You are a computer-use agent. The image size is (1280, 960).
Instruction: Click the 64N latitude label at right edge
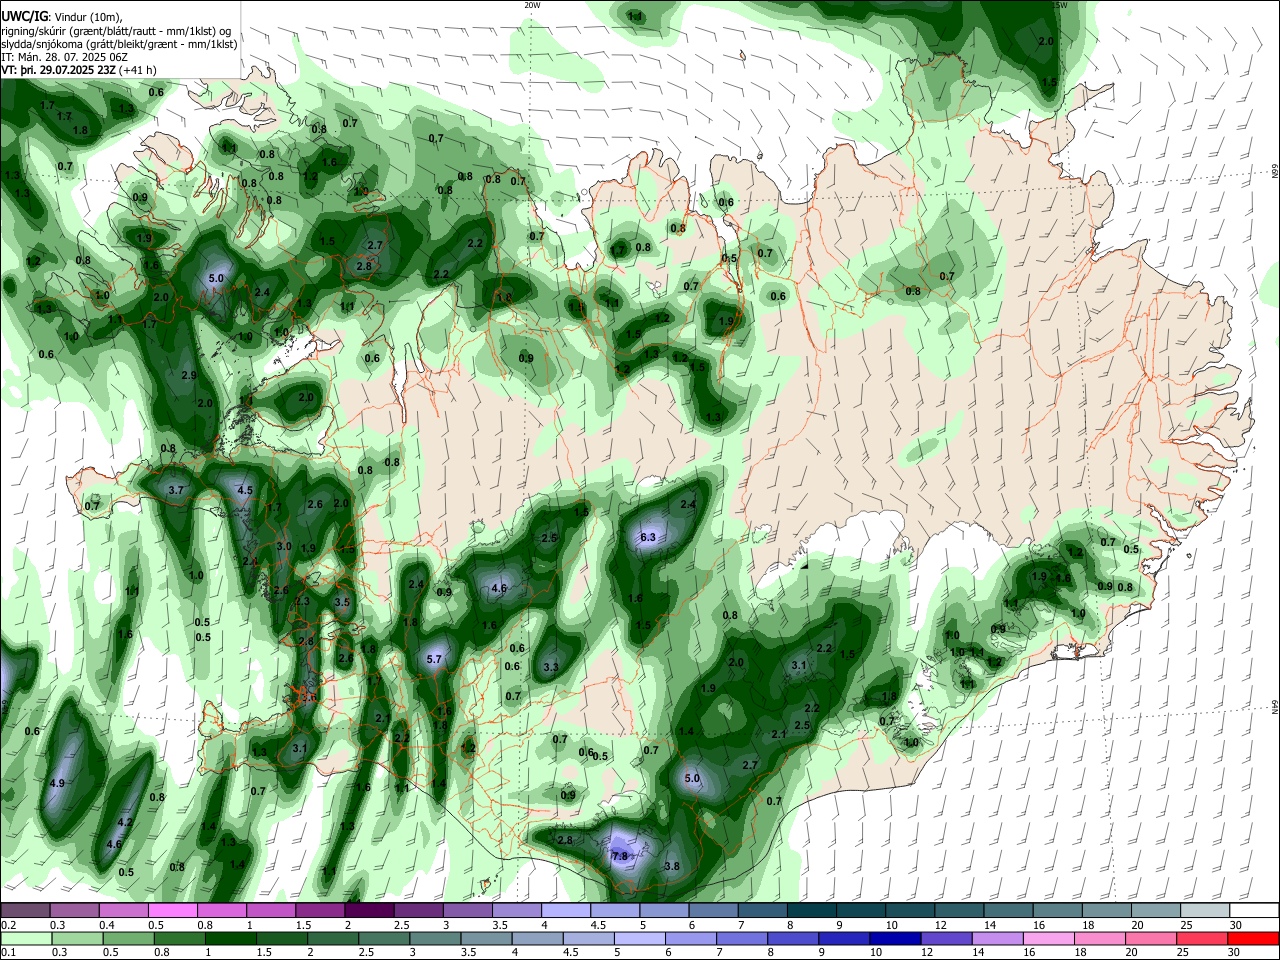point(1275,708)
